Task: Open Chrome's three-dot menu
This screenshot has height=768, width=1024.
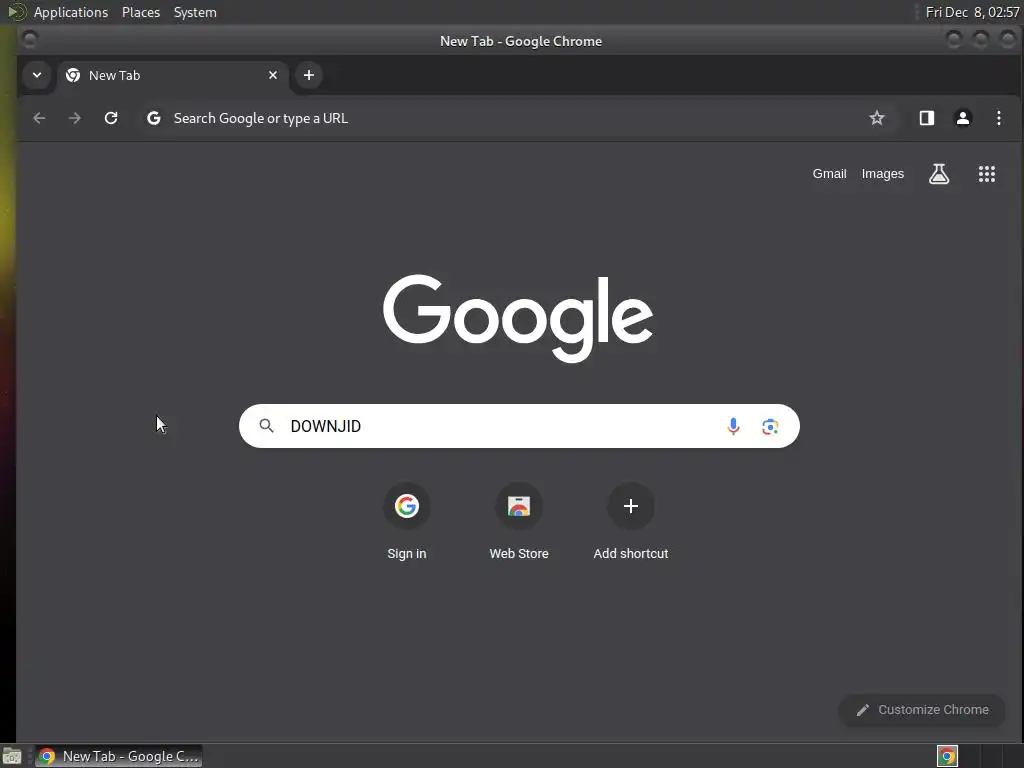Action: tap(999, 118)
